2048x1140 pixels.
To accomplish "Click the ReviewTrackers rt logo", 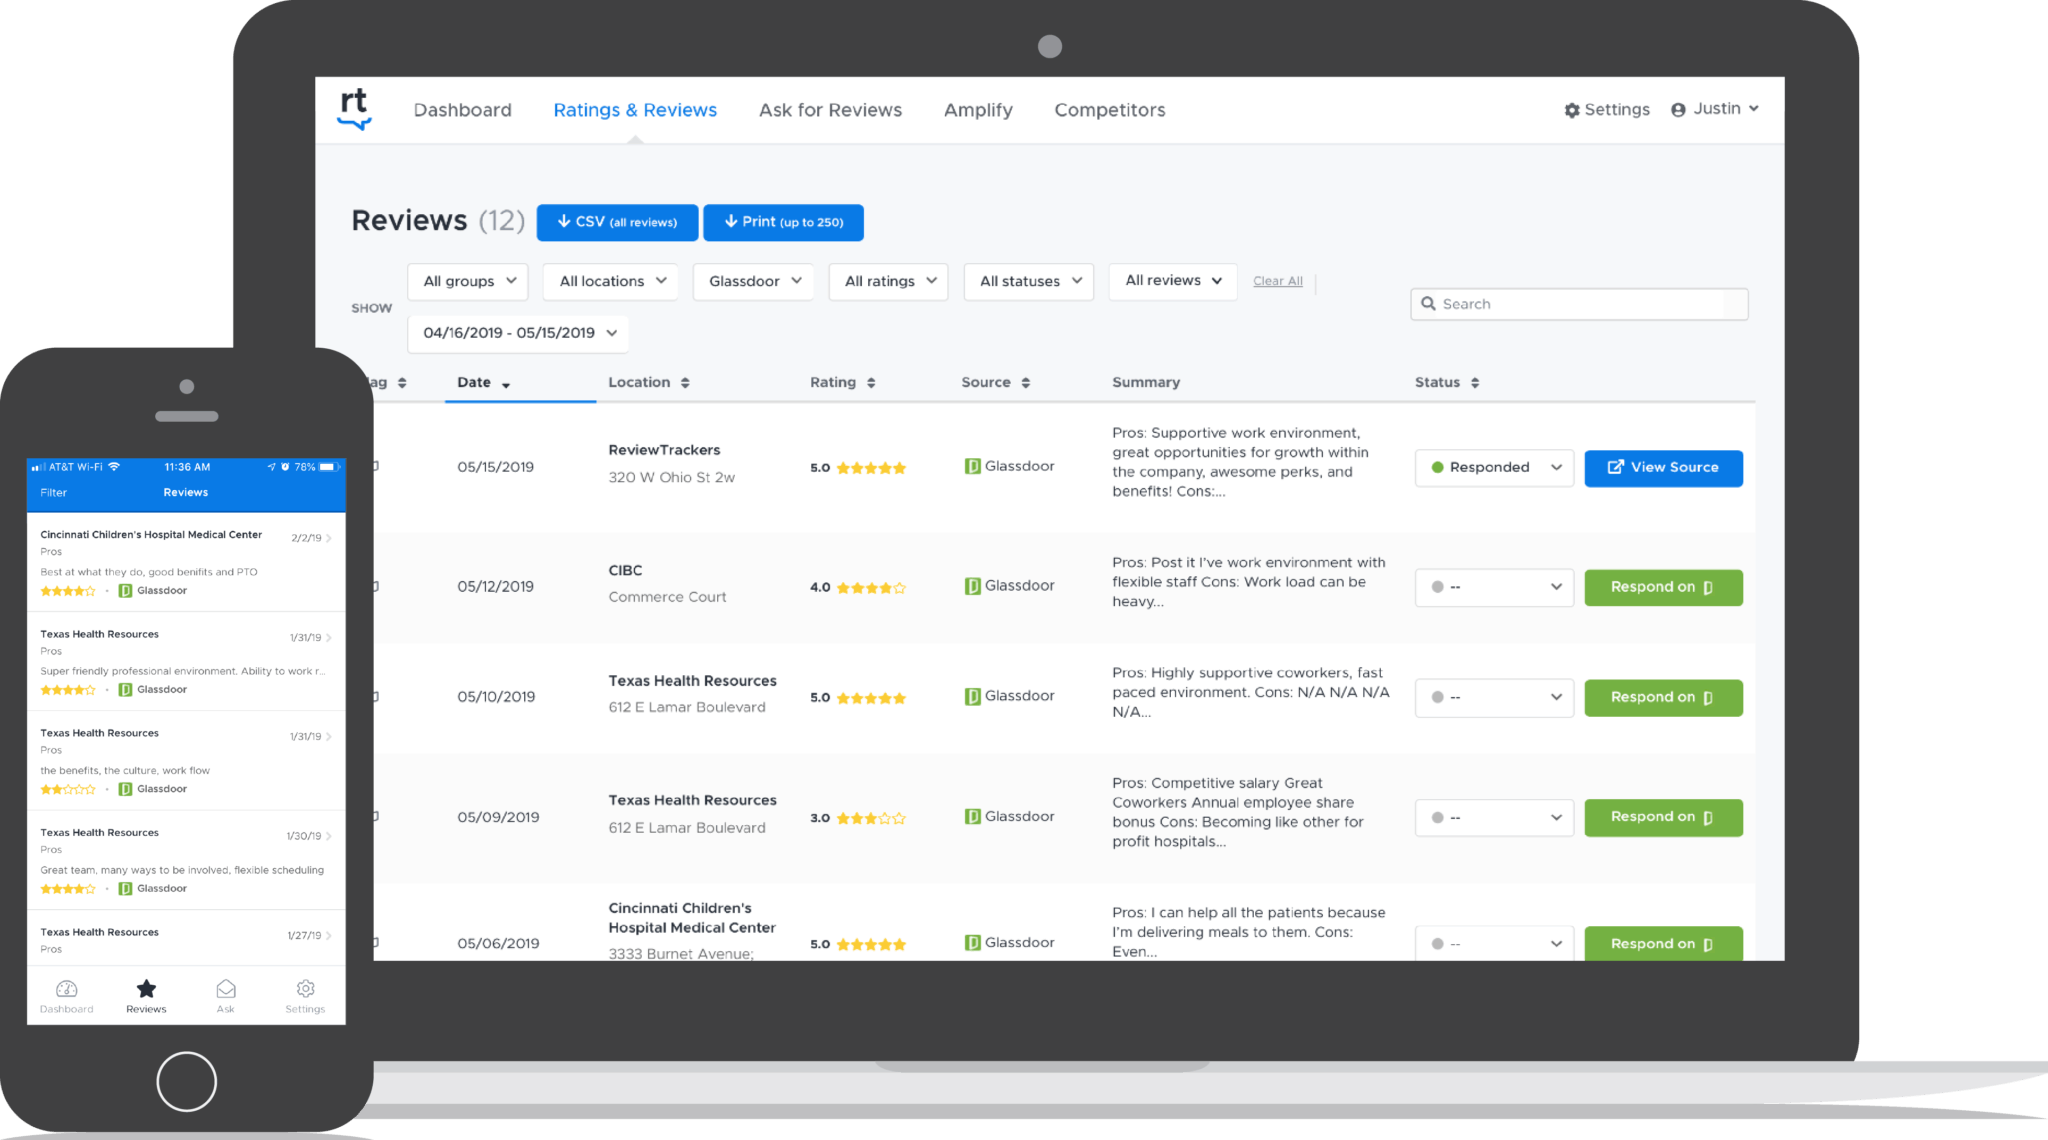I will coord(354,110).
